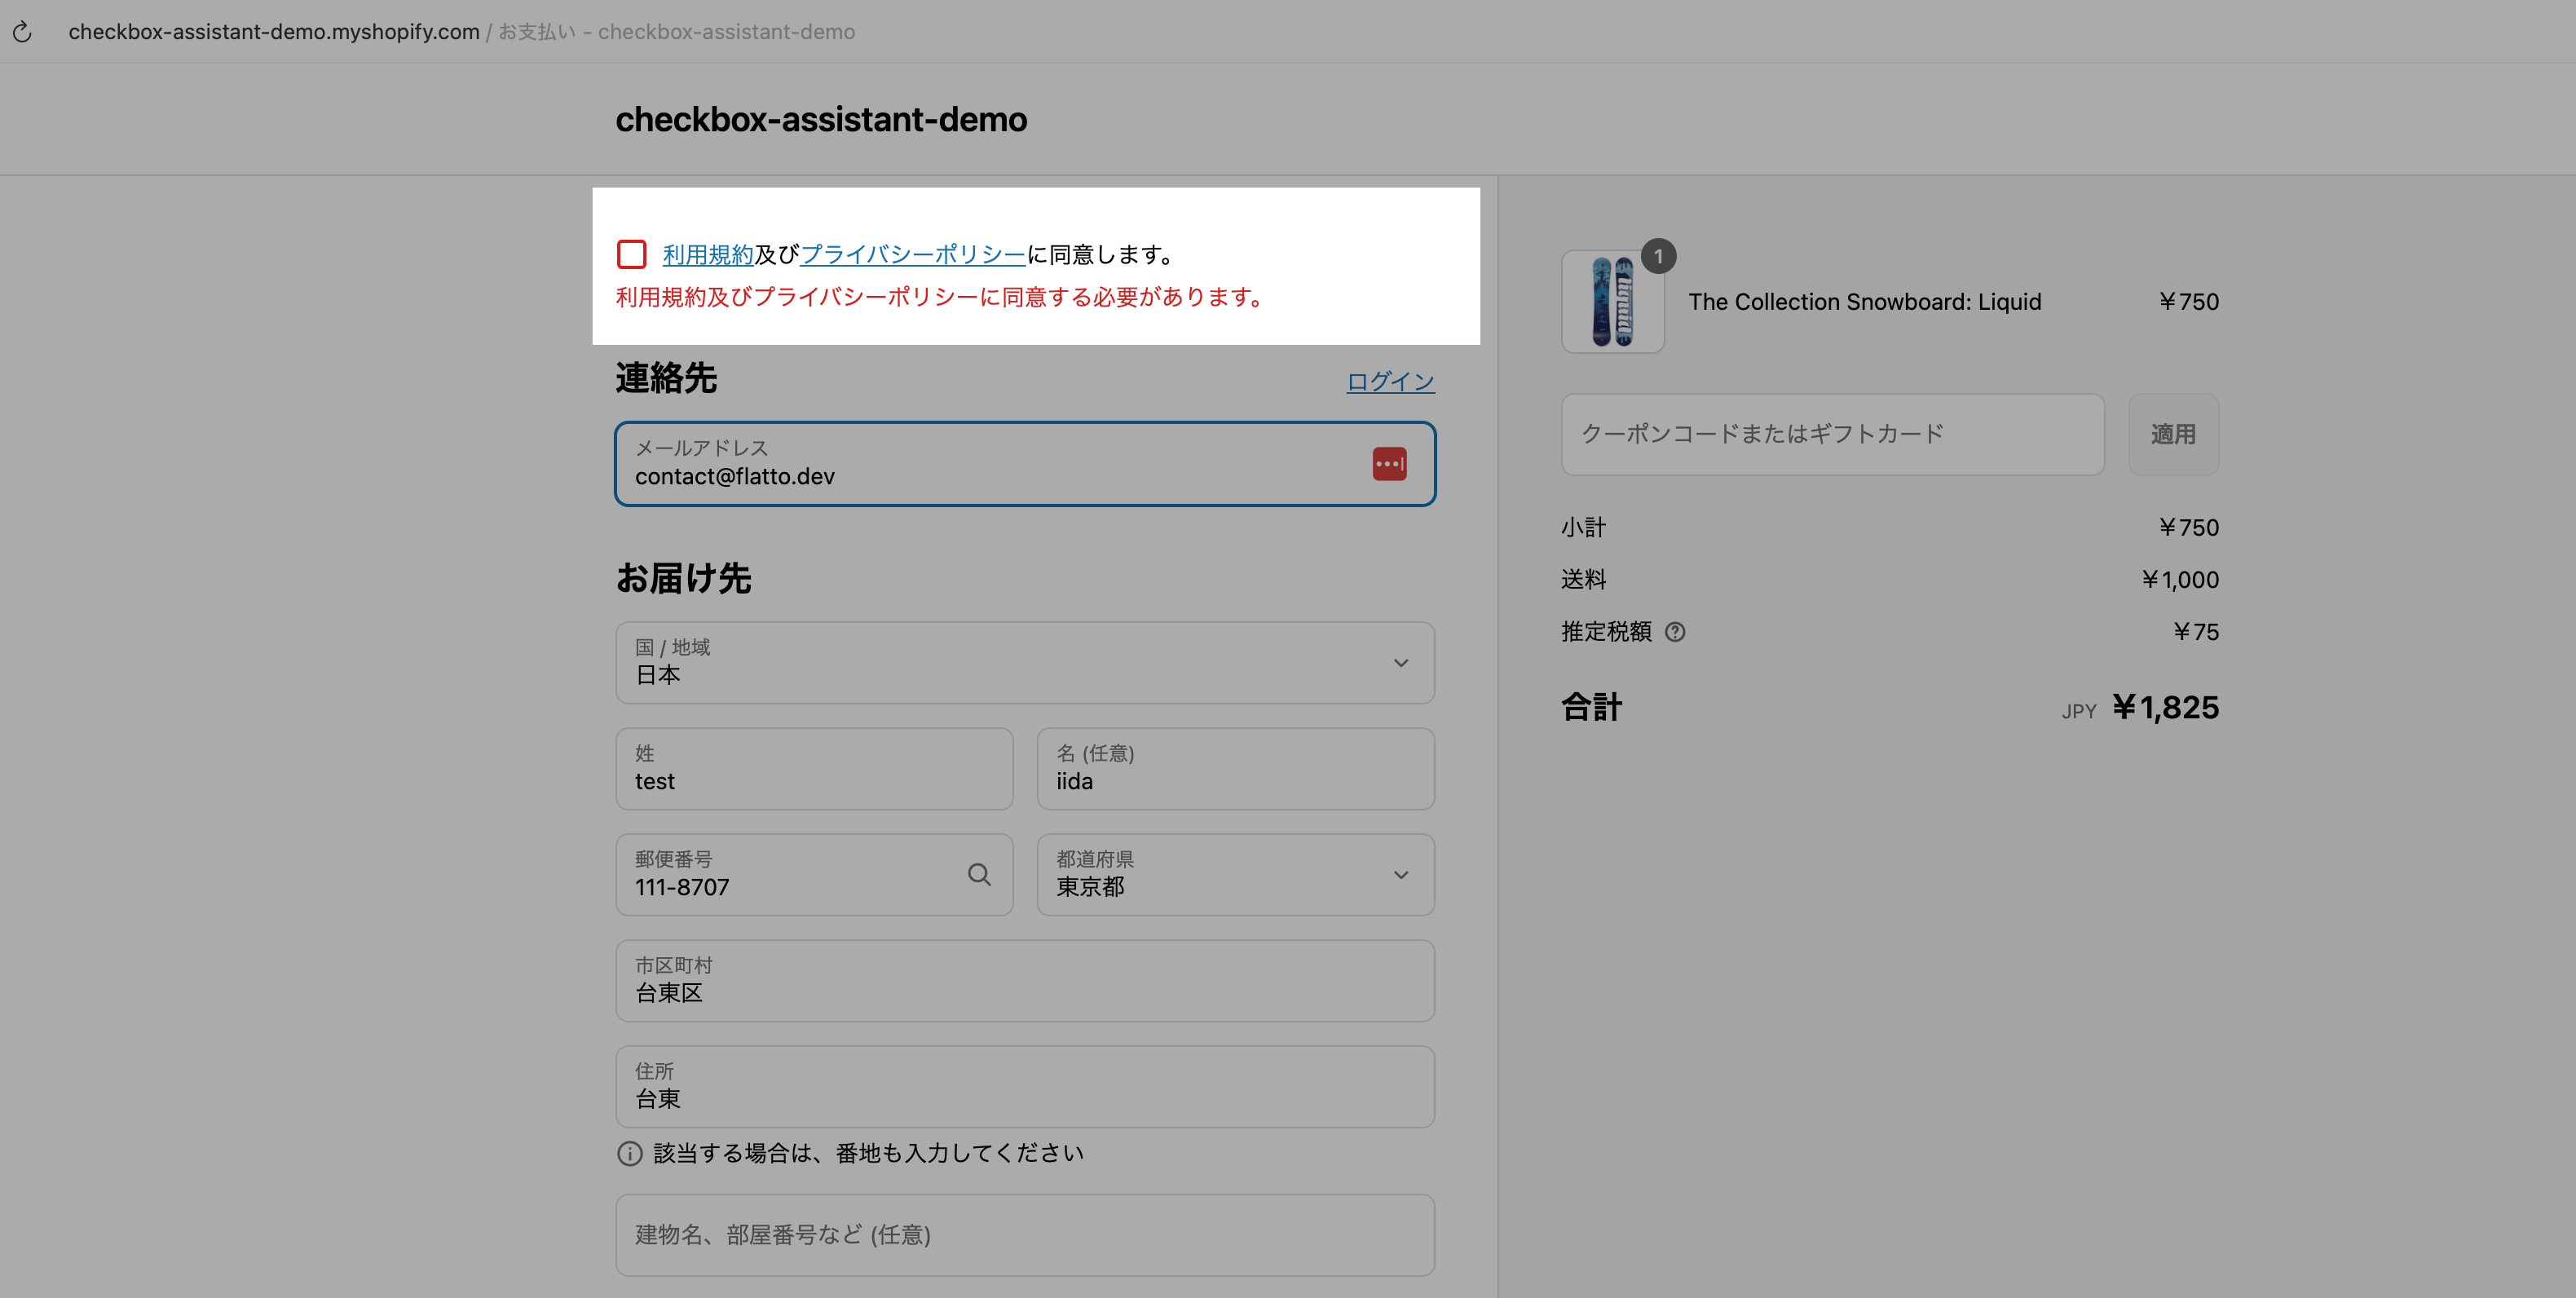Click the quantity badge on snowboard image
The height and width of the screenshot is (1298, 2576).
point(1658,257)
